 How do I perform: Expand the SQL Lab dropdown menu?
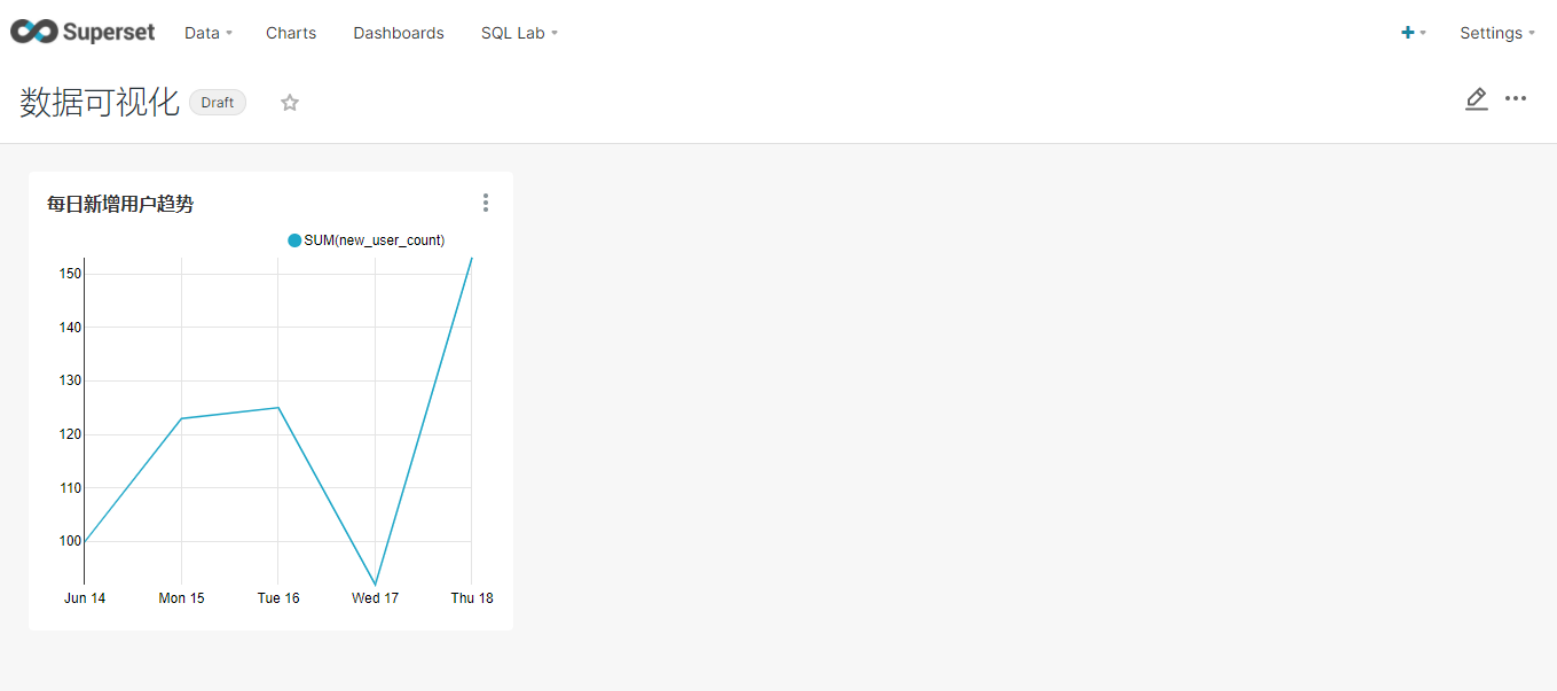[x=519, y=33]
